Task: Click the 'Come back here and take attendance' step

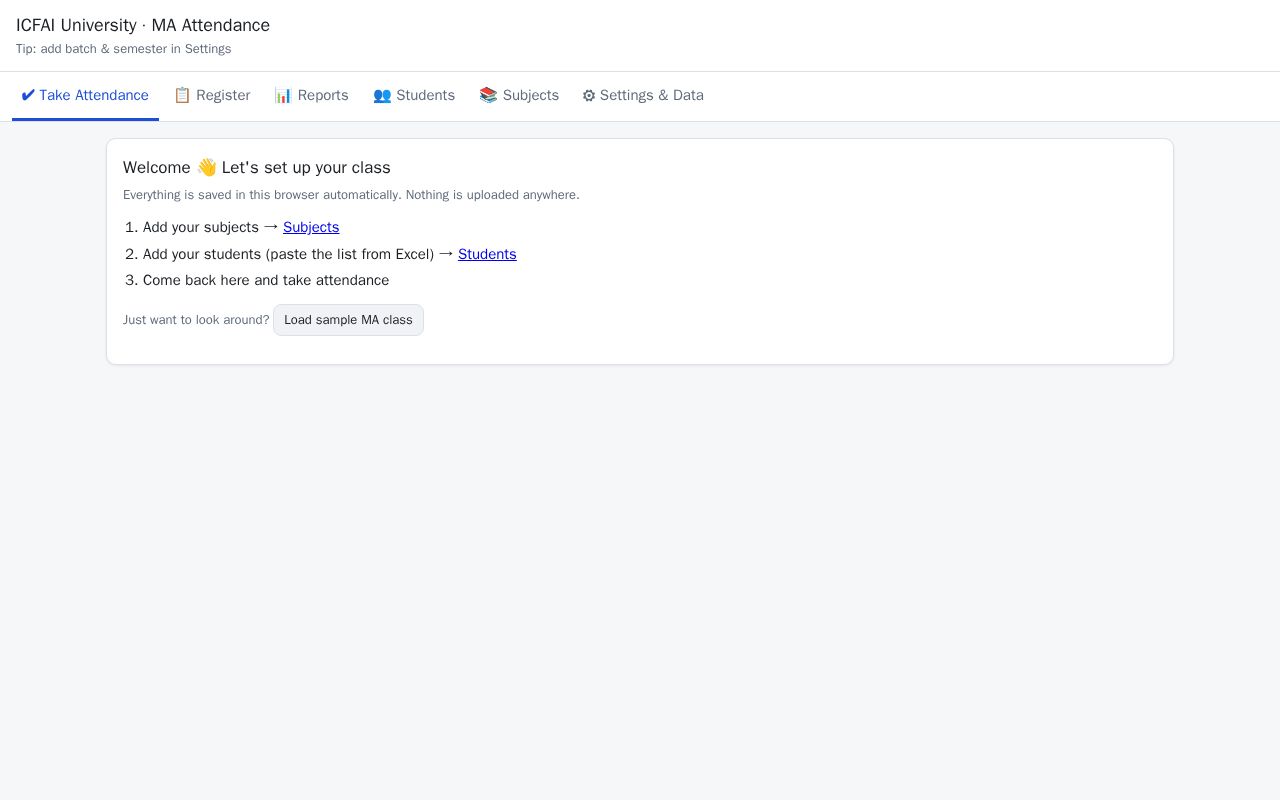Action: click(266, 280)
